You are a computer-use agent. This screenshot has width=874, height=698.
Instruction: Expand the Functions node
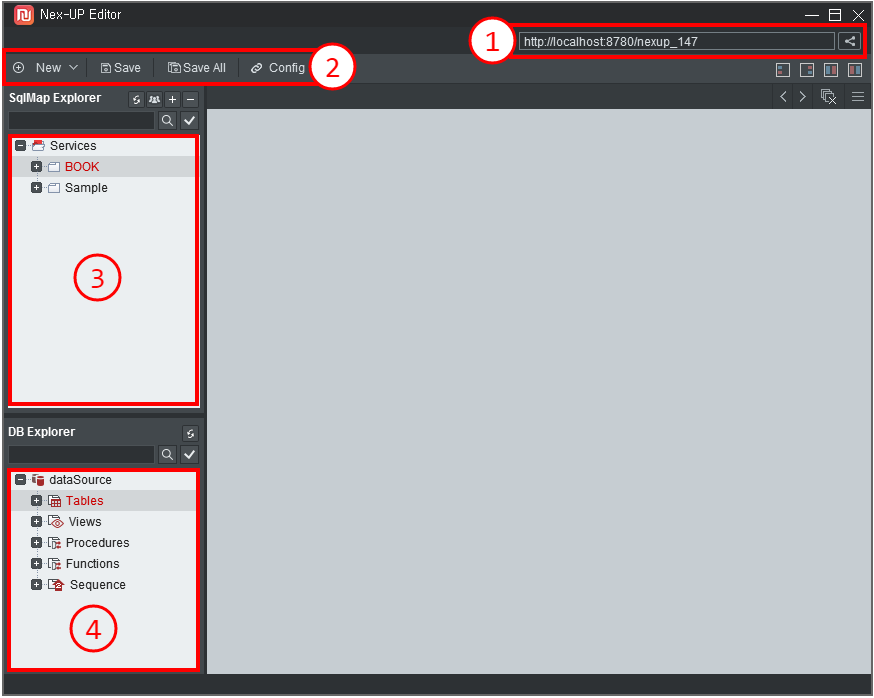point(36,564)
